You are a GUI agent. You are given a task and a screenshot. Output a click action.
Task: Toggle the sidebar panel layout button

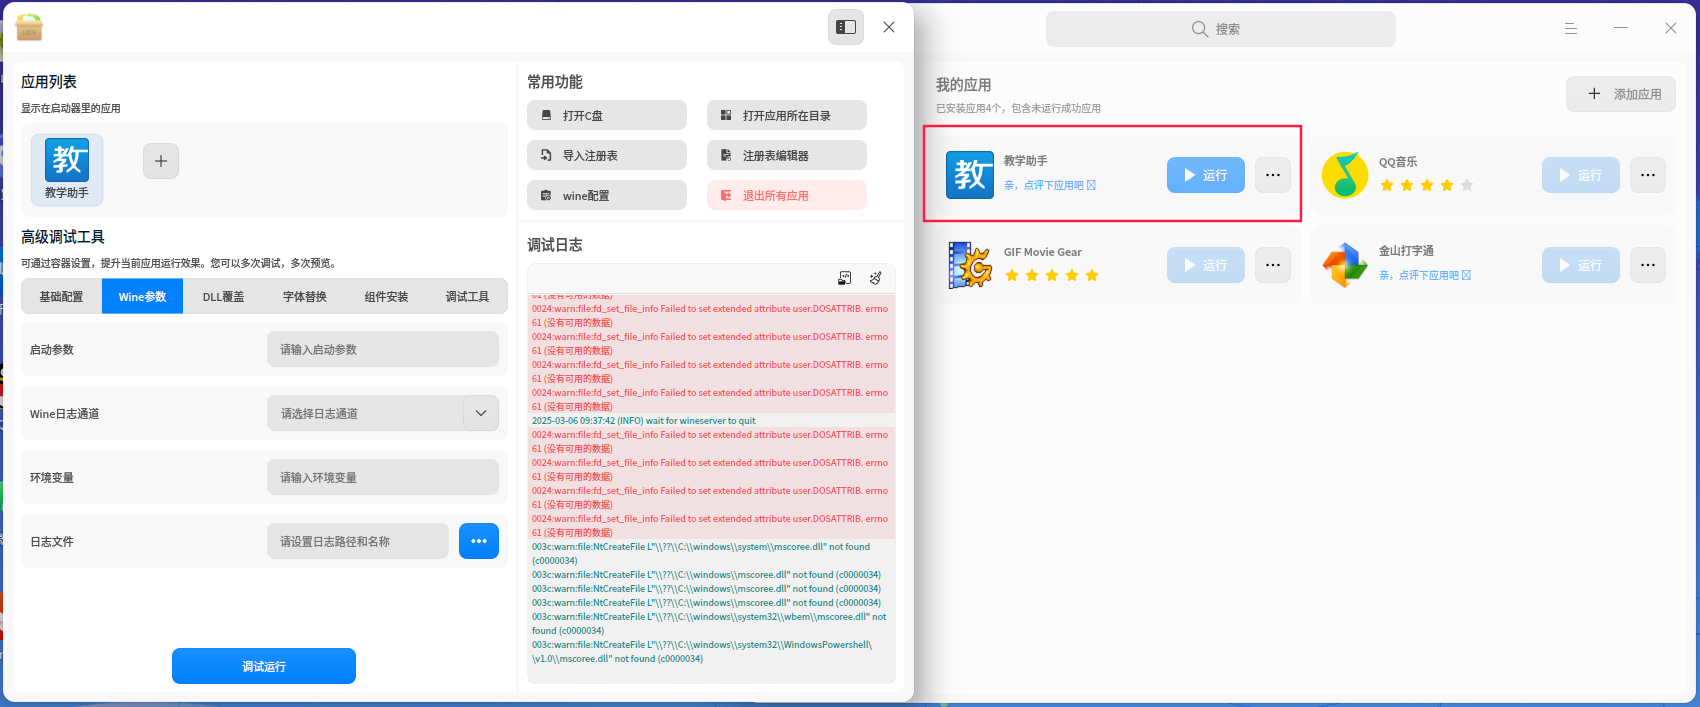pyautogui.click(x=846, y=27)
